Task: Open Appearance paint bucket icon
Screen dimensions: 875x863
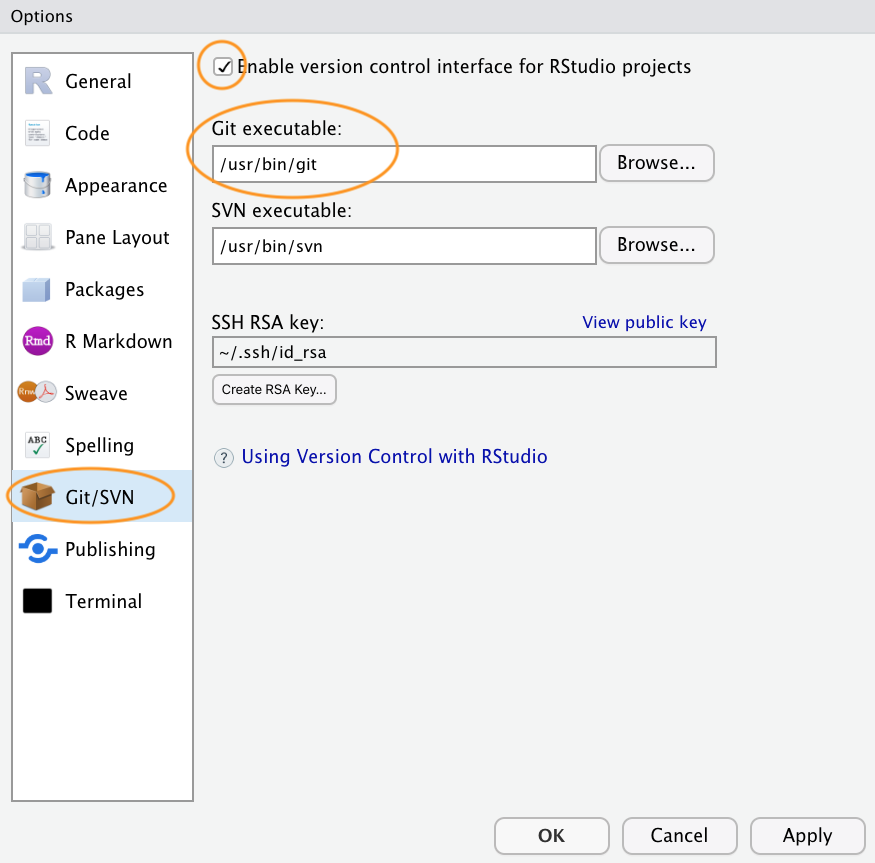Action: click(38, 185)
